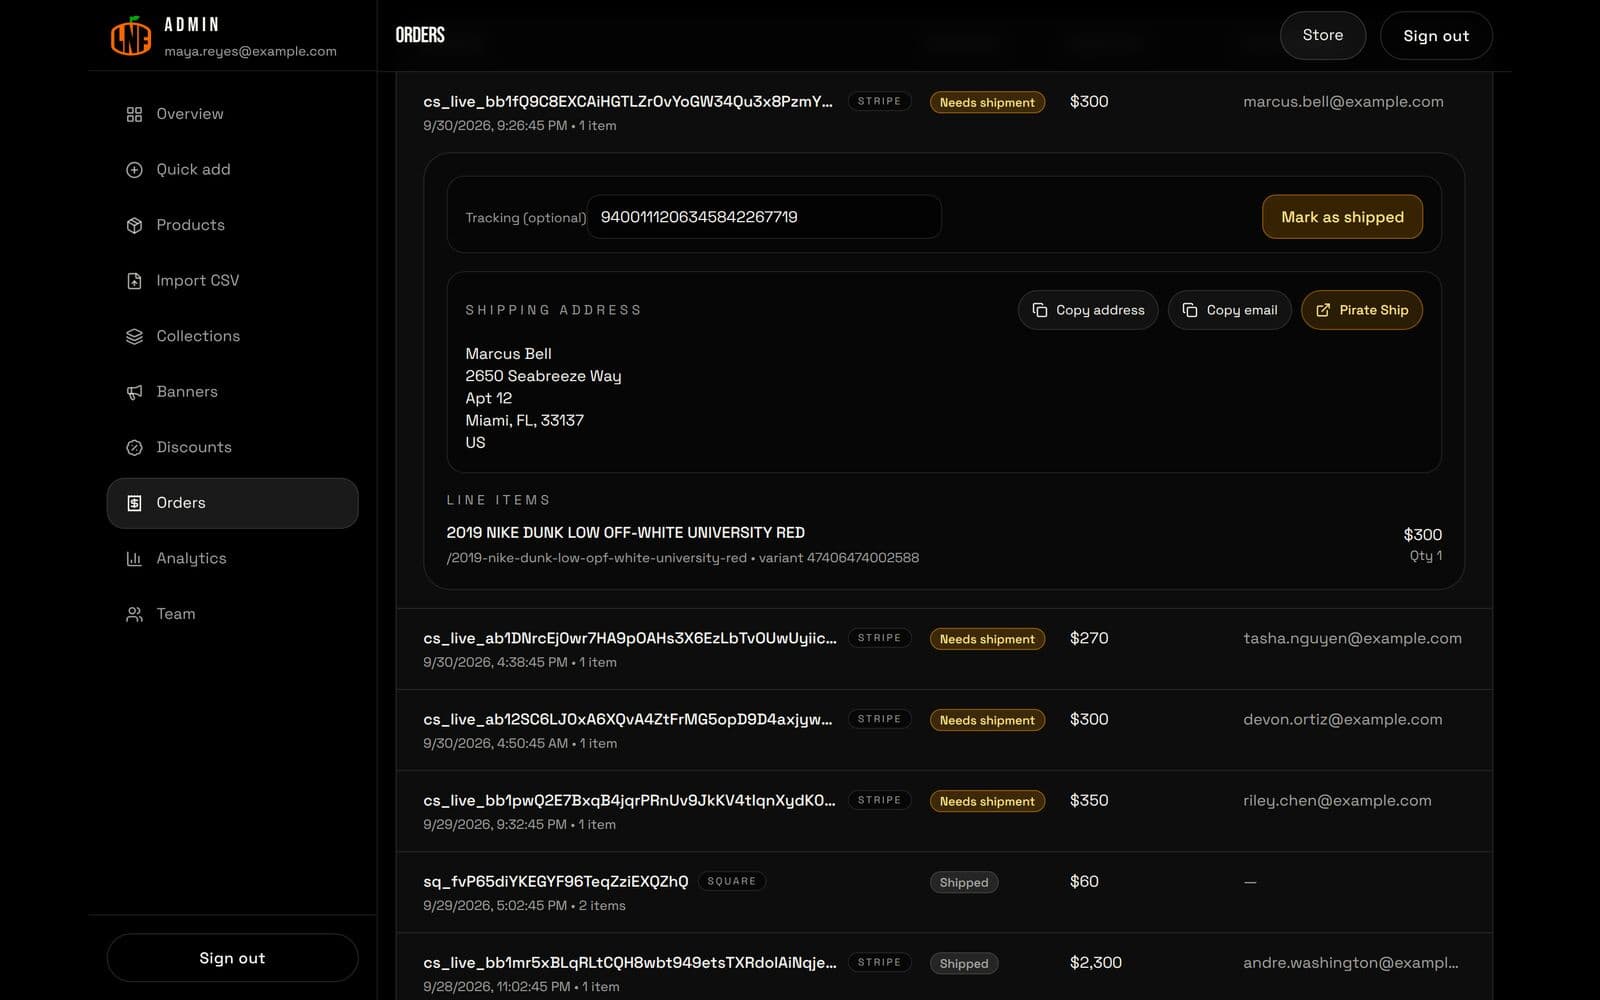Expand the devon.ortiz $300 order
Screen dimensions: 1600x1000
click(944, 730)
